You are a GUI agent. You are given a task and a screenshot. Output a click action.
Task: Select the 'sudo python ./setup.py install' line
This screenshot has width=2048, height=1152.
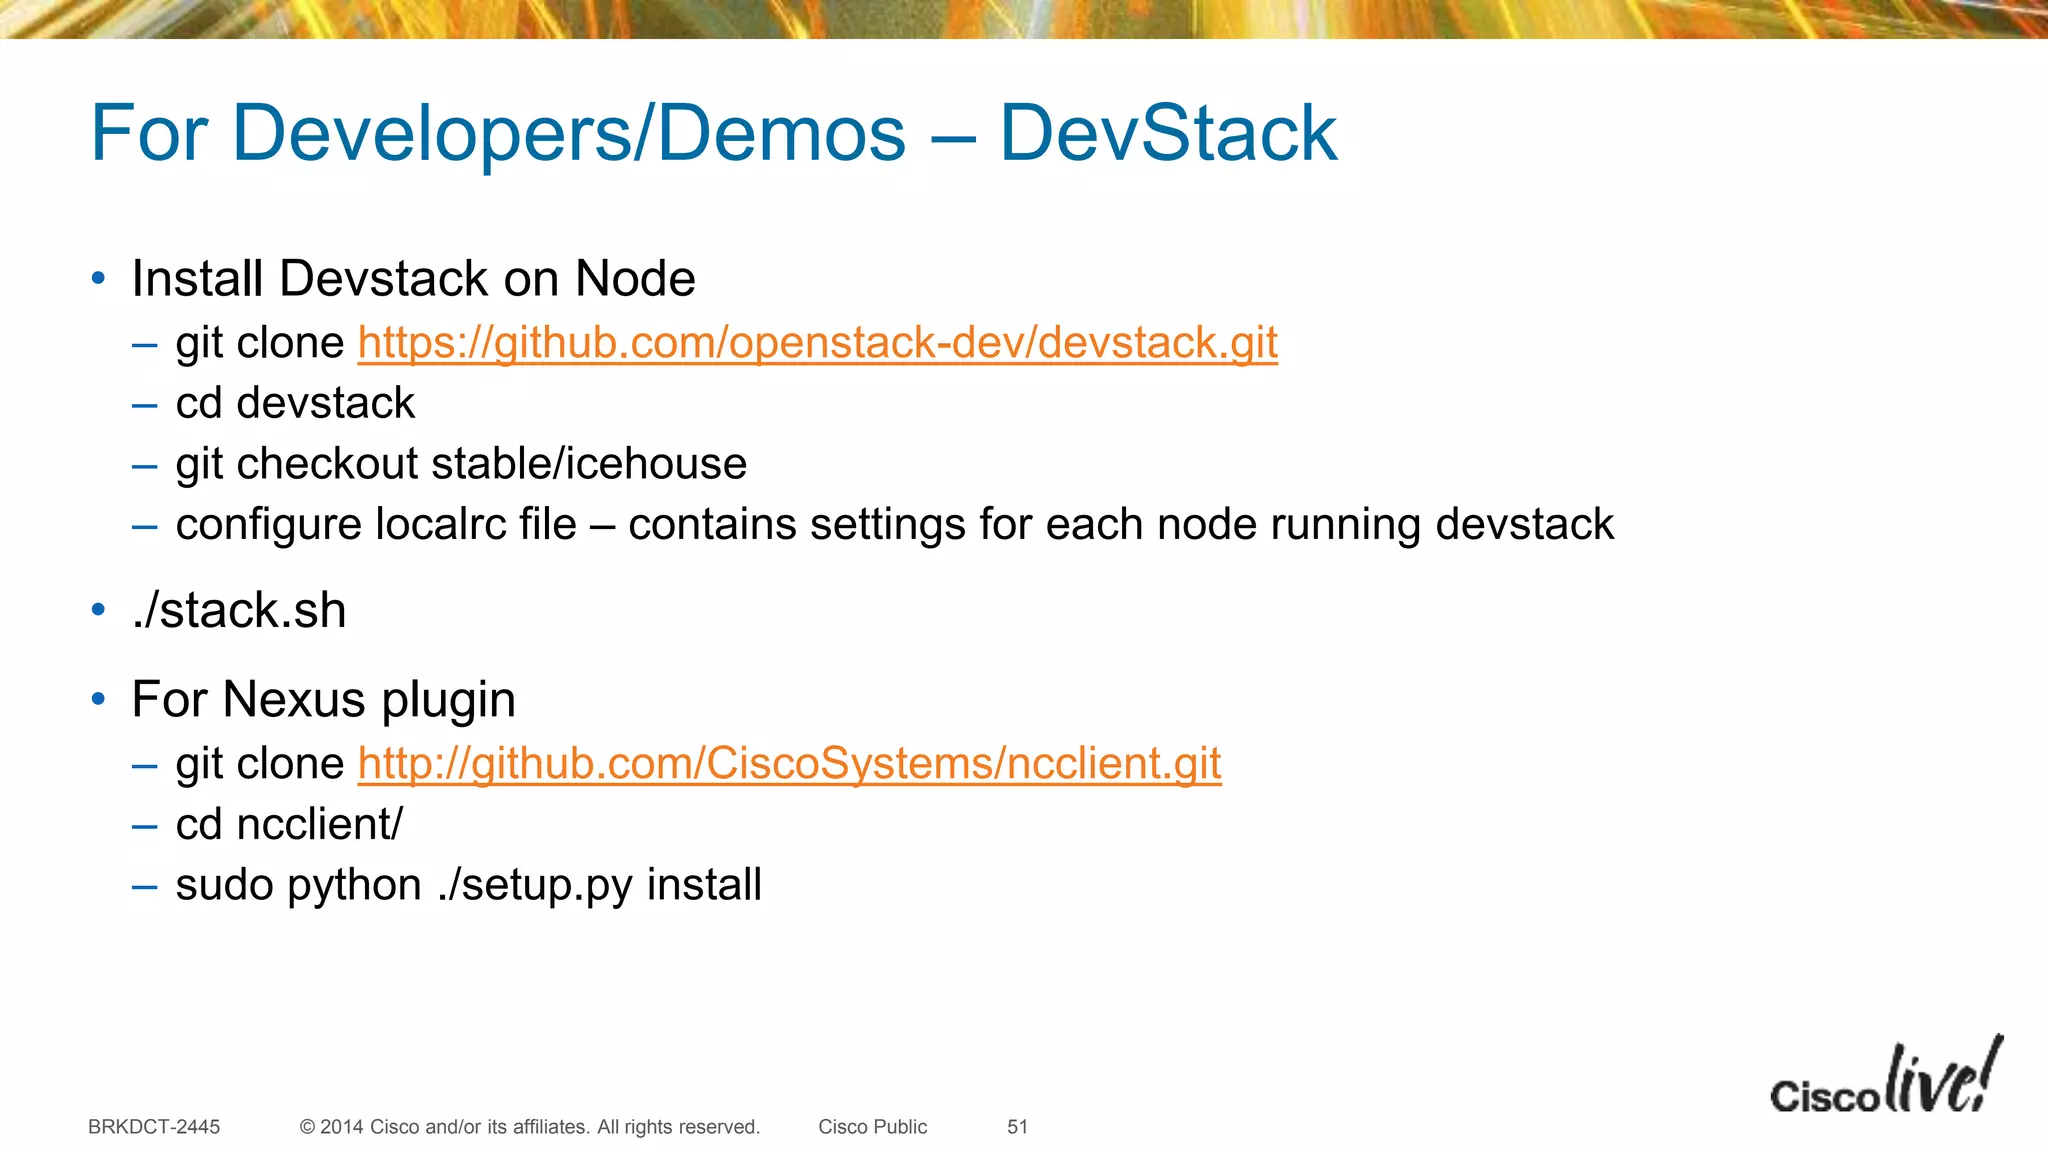(468, 886)
